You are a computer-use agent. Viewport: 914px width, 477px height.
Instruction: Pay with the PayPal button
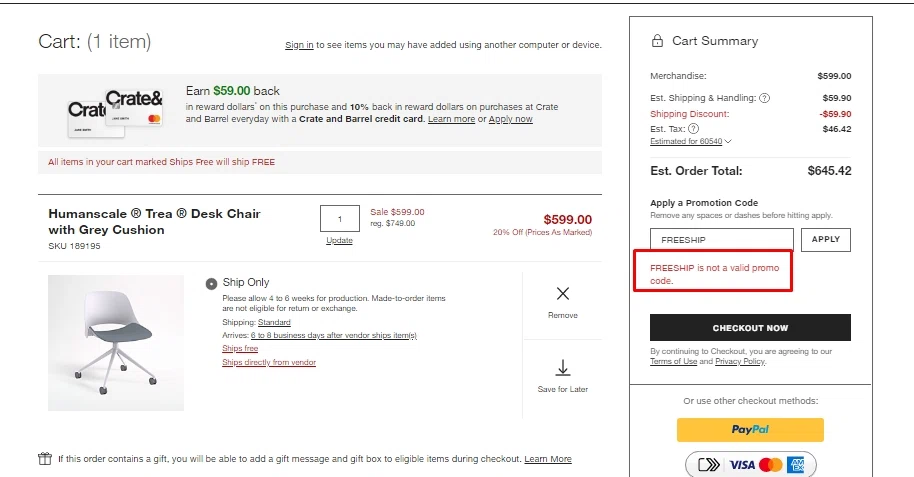point(750,429)
